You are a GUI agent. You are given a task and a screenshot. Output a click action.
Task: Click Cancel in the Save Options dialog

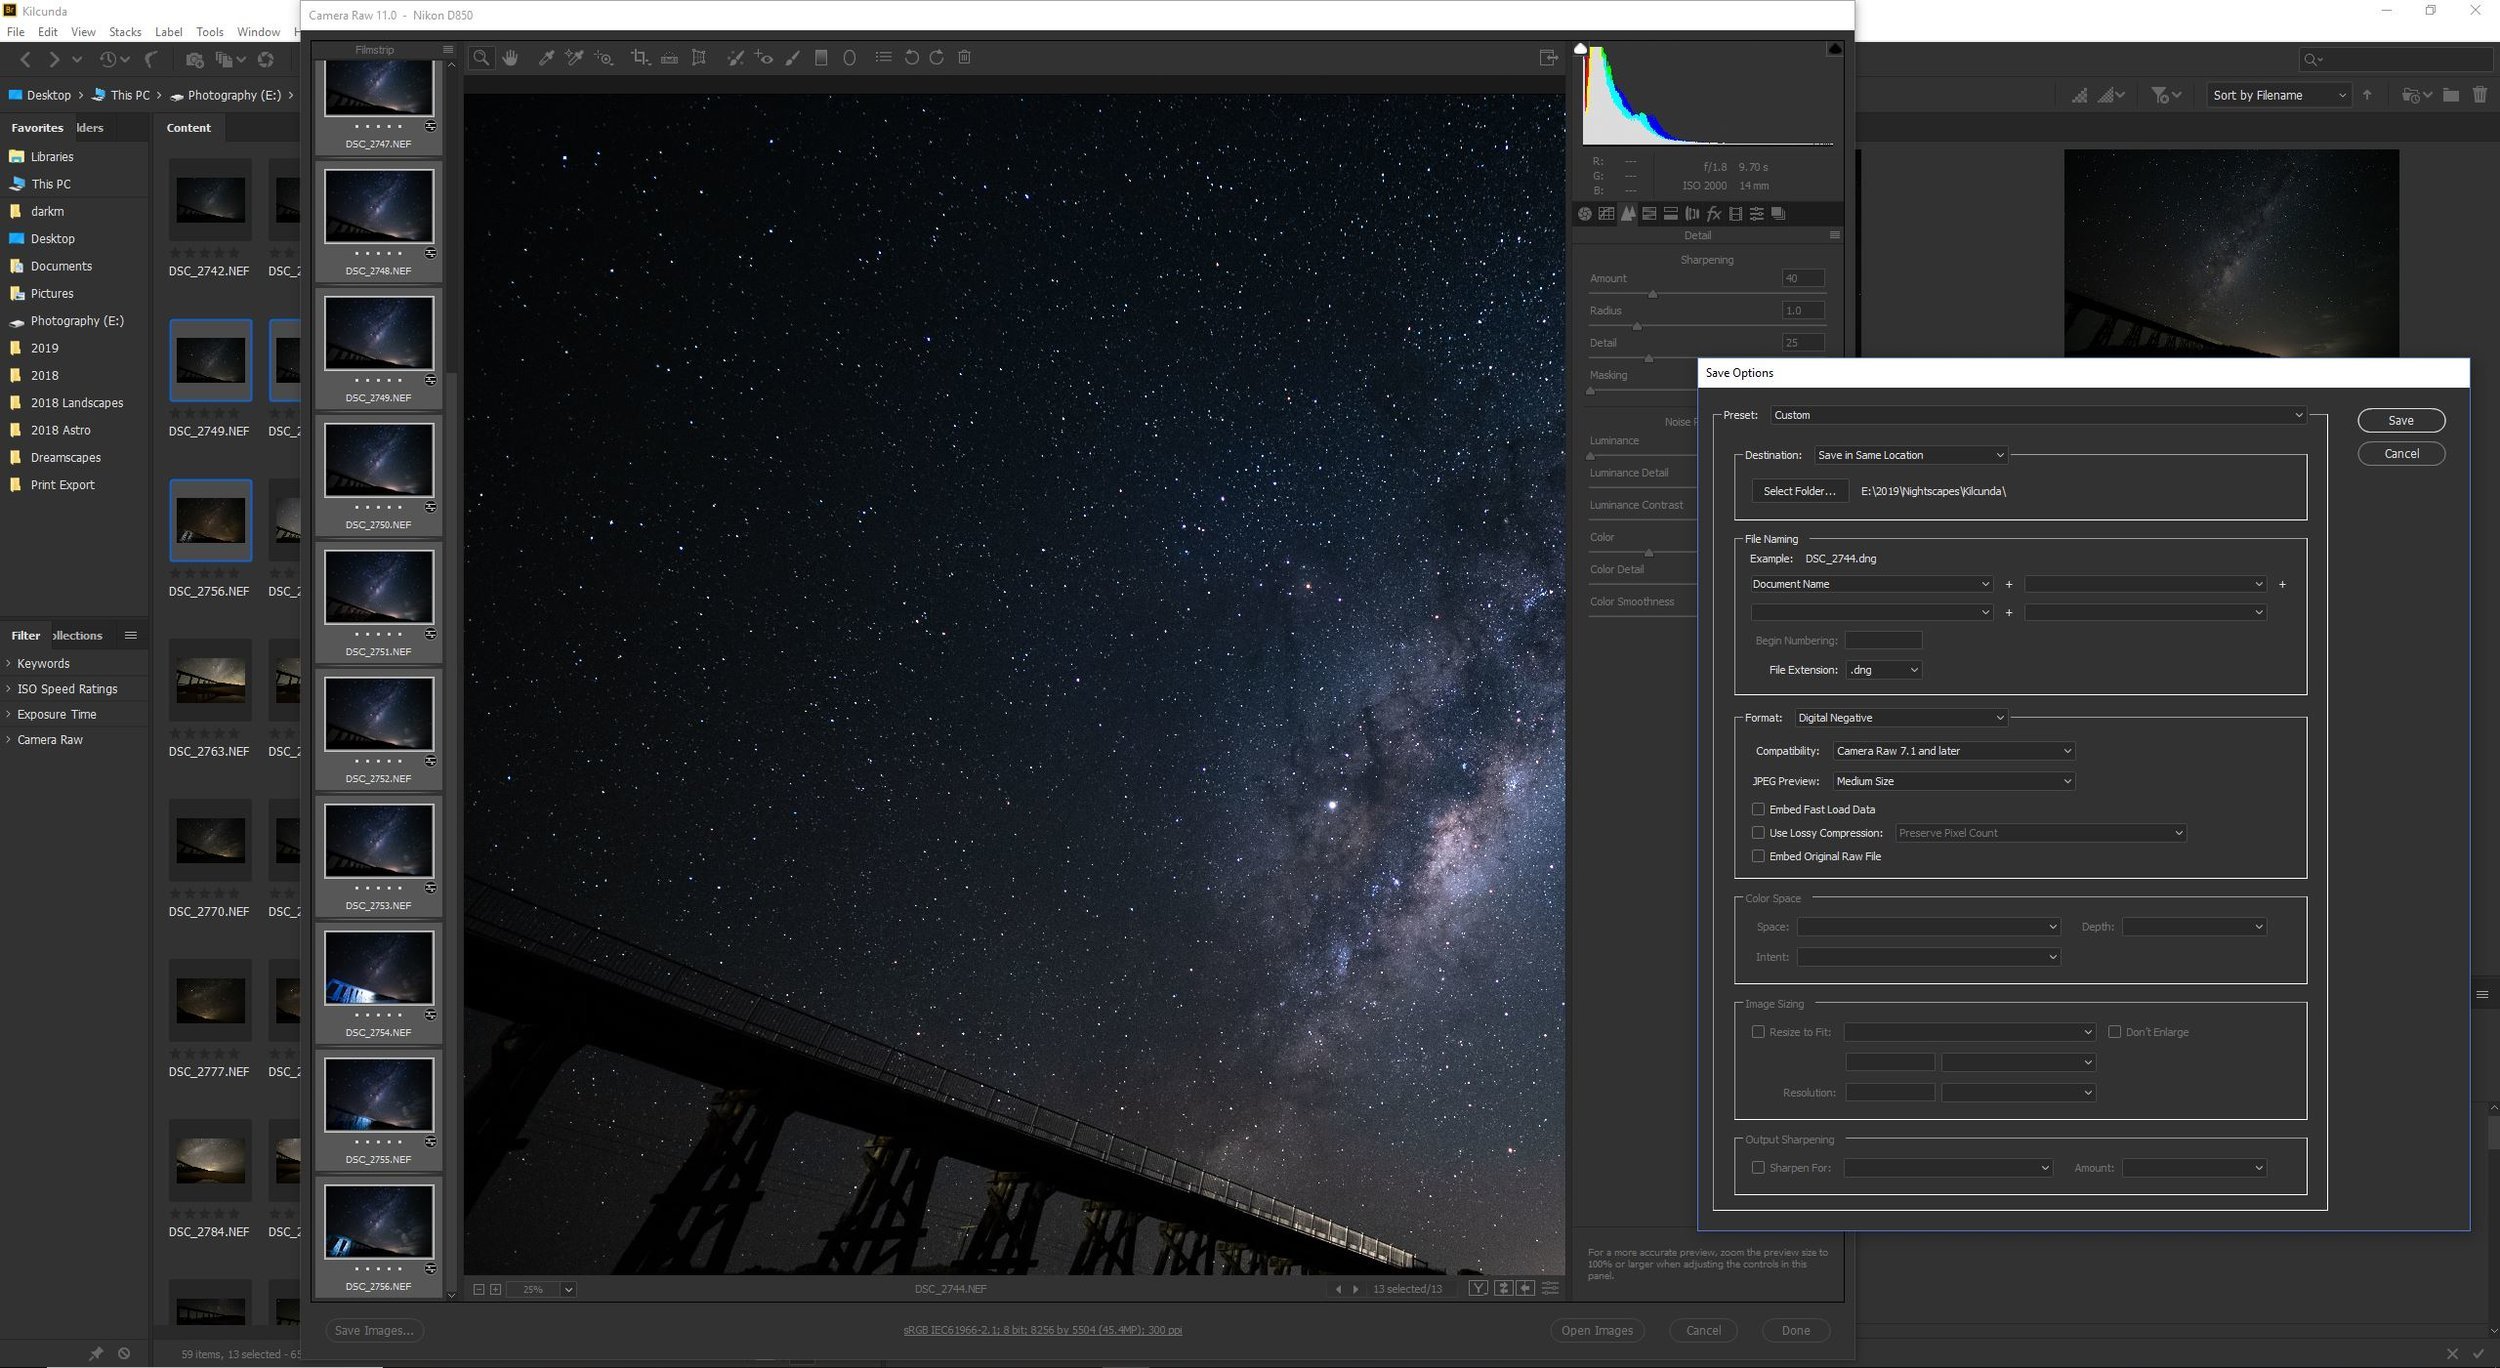[x=2401, y=454]
